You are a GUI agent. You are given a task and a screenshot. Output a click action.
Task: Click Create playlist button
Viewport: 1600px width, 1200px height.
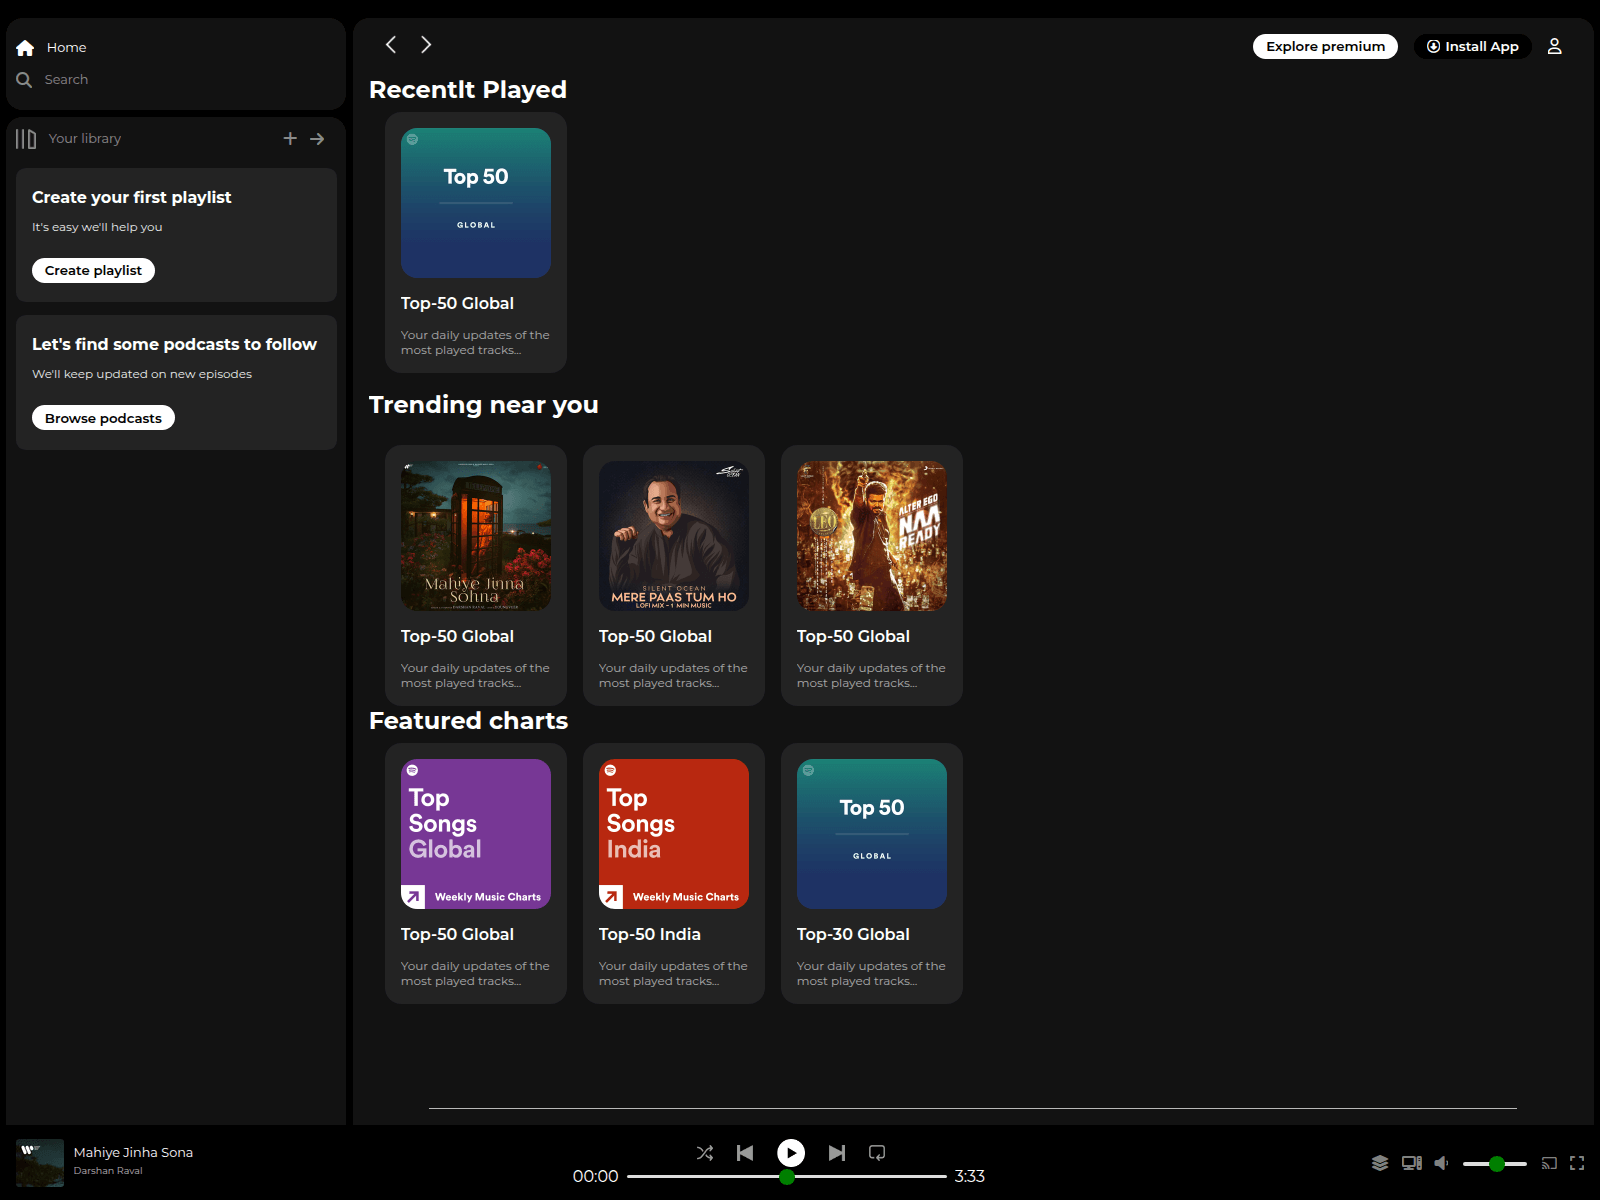pos(93,270)
